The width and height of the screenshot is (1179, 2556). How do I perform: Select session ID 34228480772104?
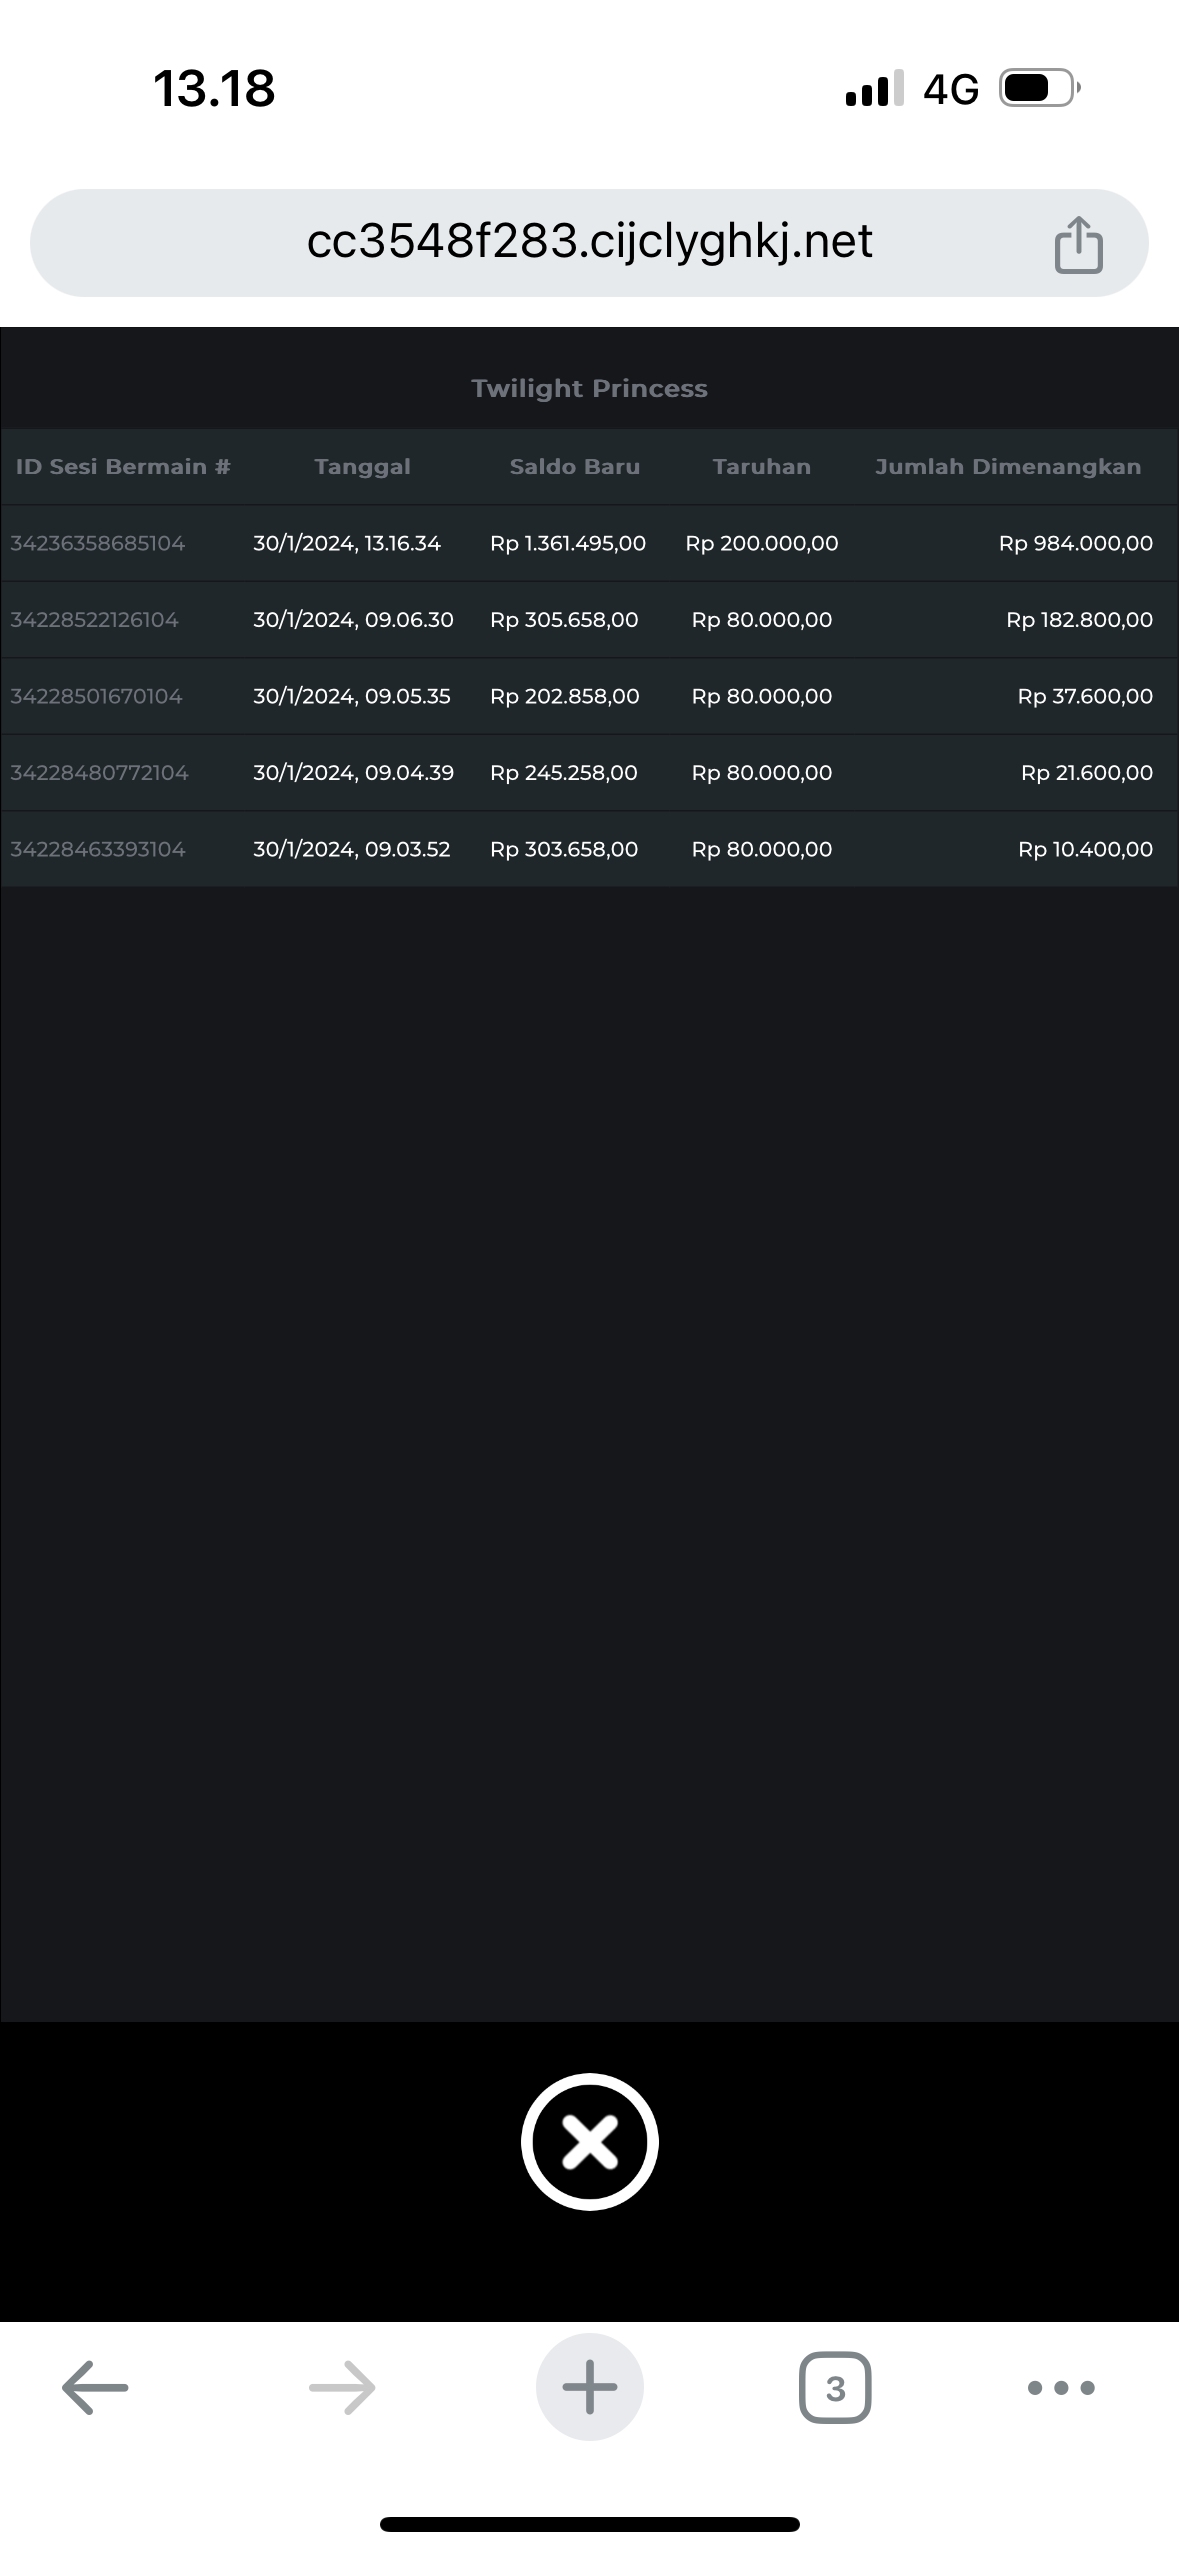click(x=99, y=773)
